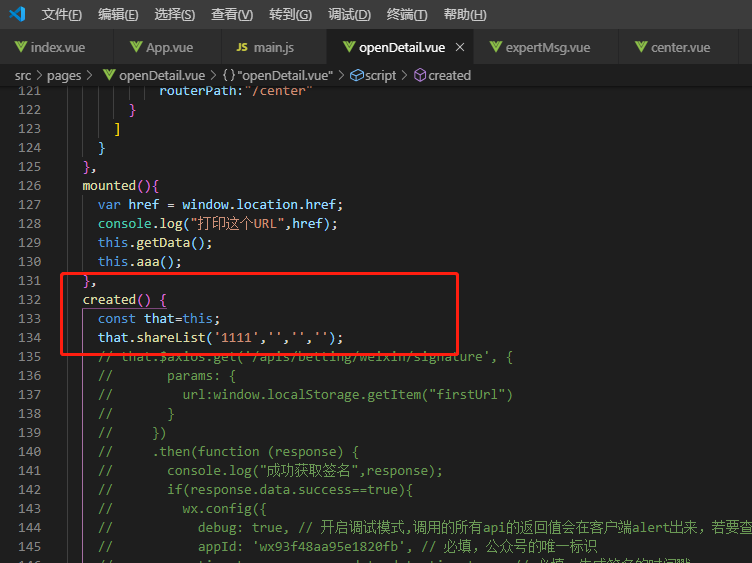The image size is (752, 563).
Task: Click the script breadcrumb
Action: pos(380,76)
